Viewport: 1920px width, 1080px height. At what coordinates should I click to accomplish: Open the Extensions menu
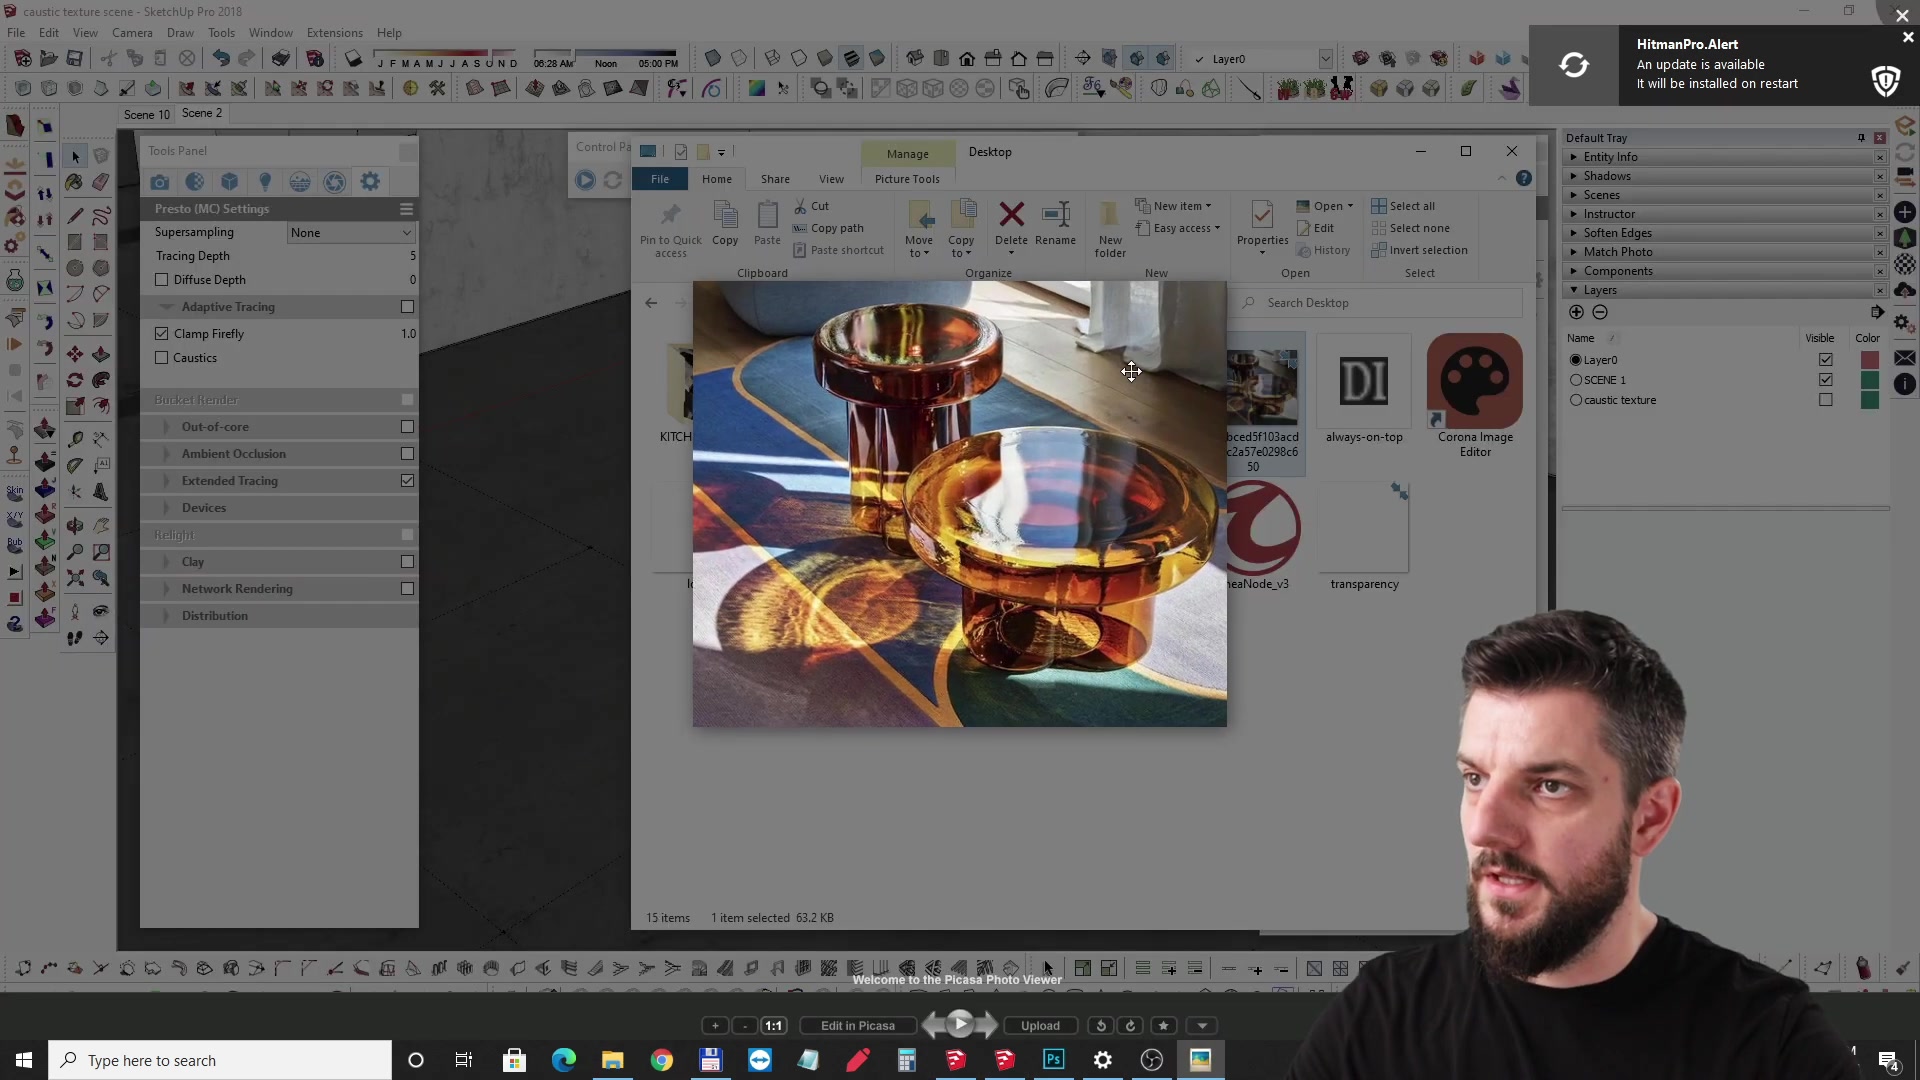(x=334, y=33)
